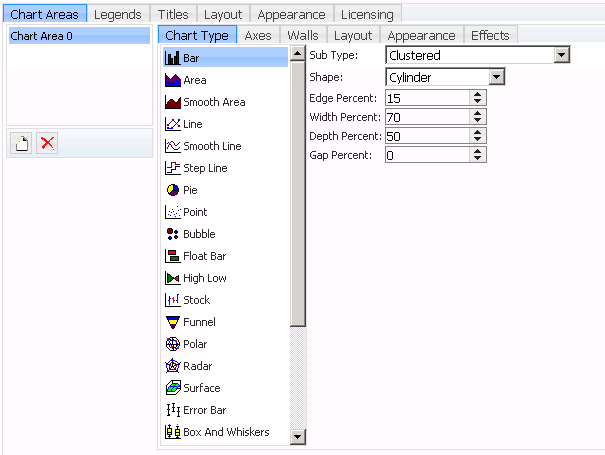Click the Width Percent input field
The height and width of the screenshot is (455, 605).
point(428,117)
